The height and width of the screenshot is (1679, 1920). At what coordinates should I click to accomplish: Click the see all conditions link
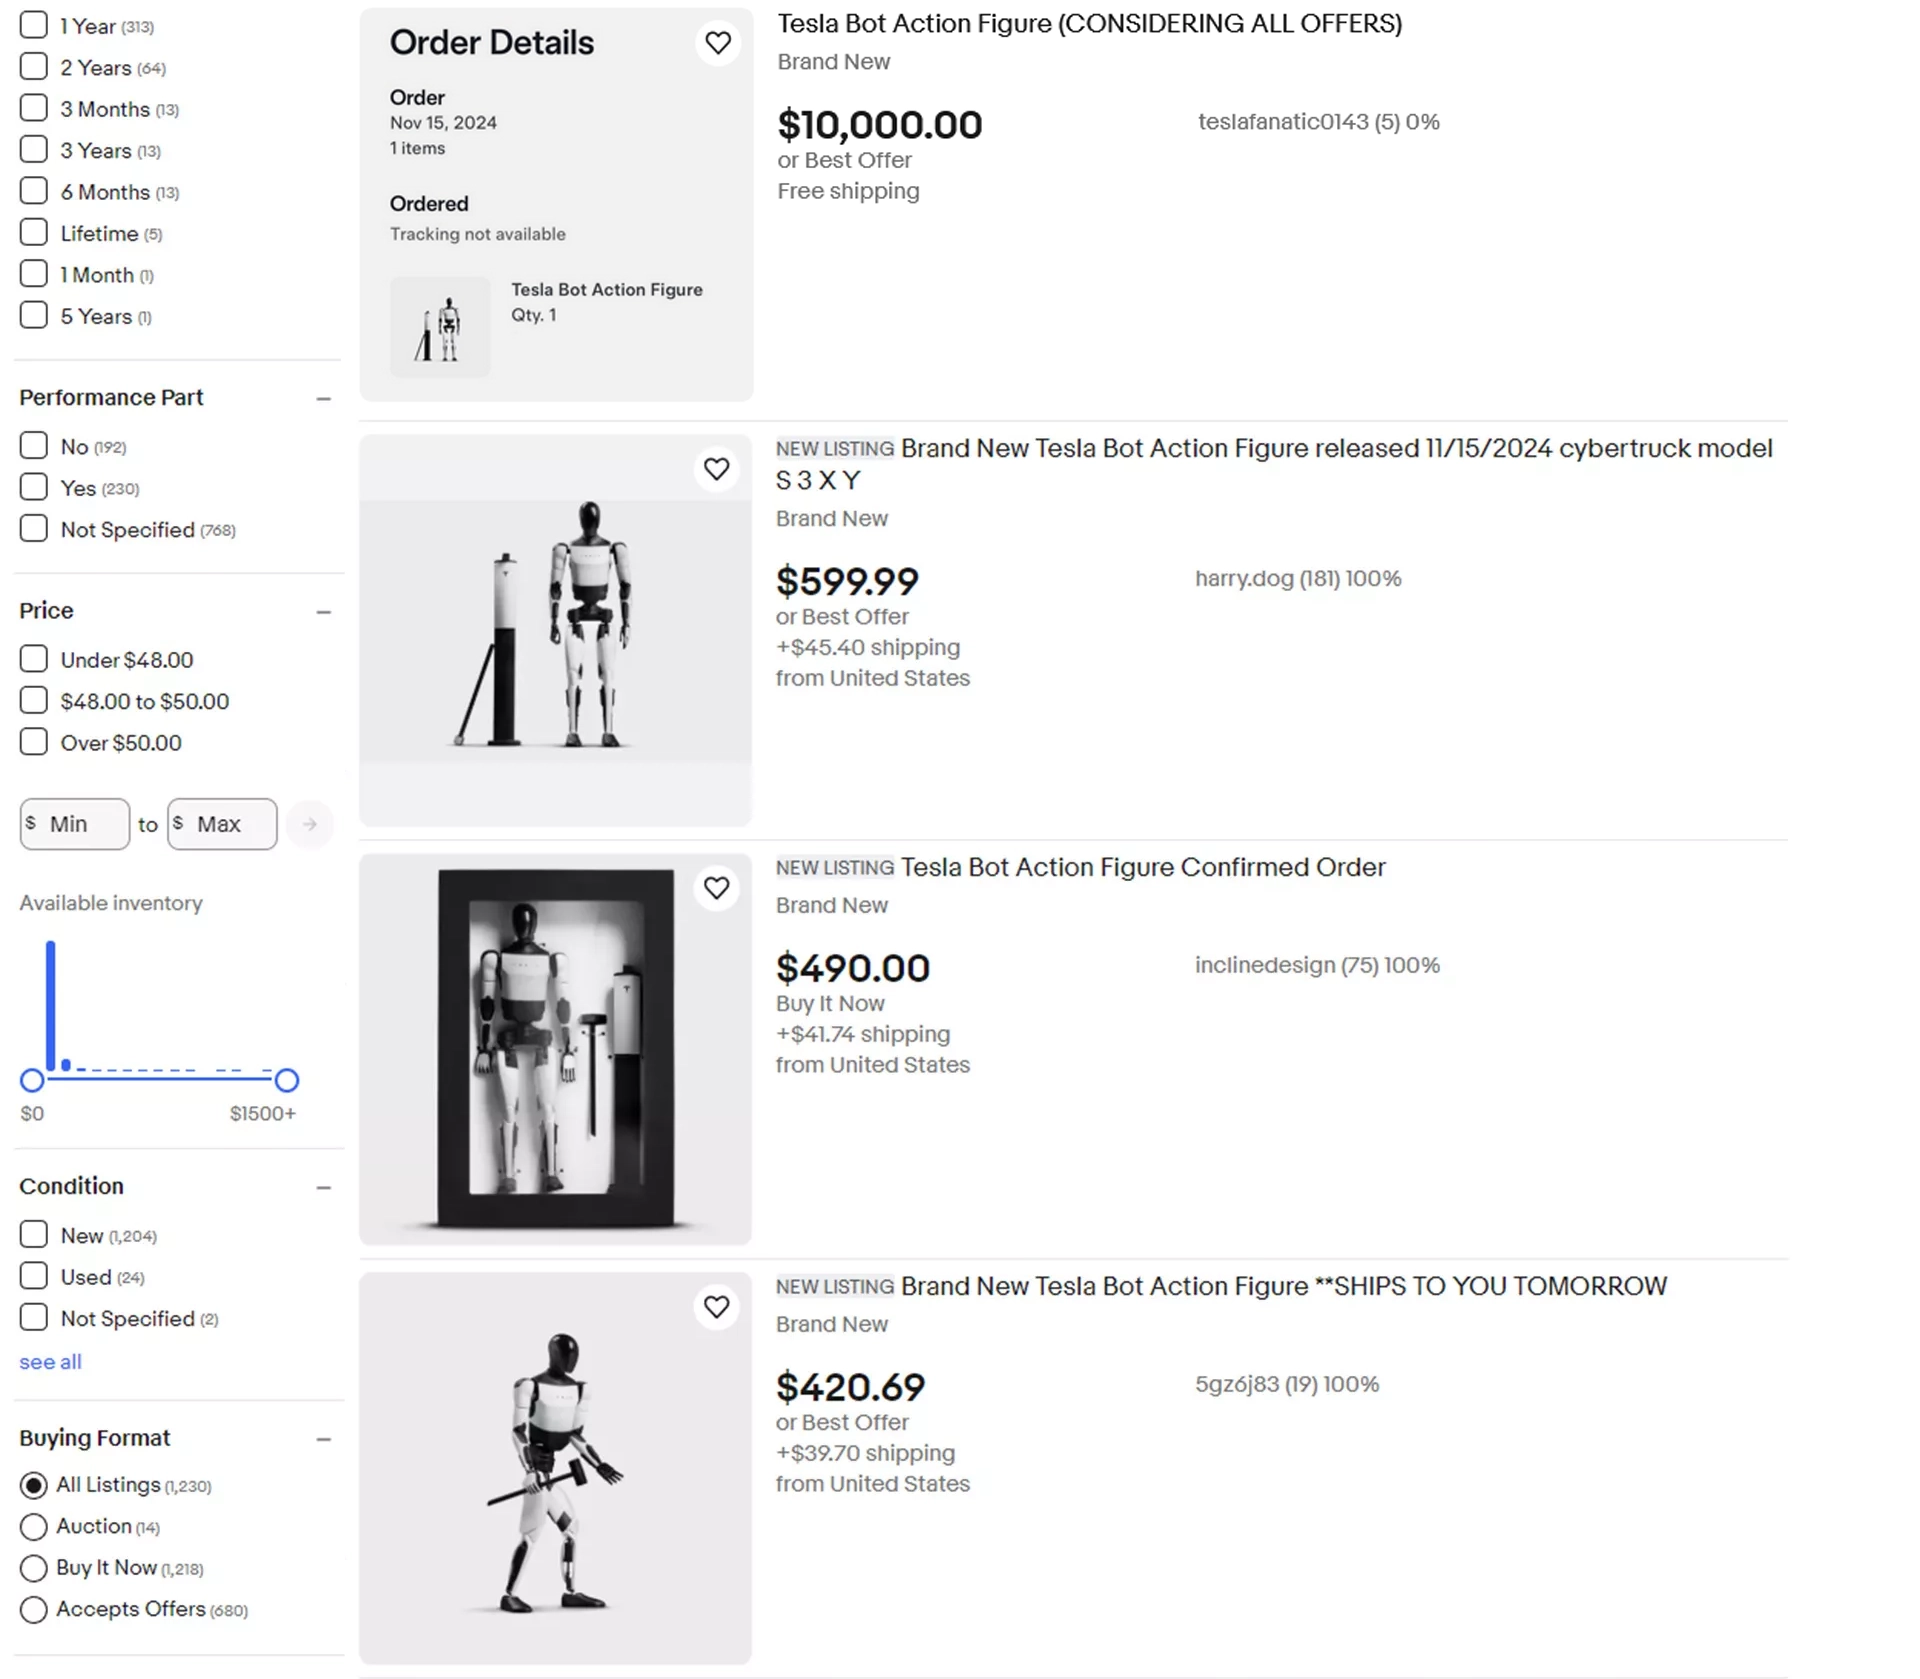pos(50,1362)
